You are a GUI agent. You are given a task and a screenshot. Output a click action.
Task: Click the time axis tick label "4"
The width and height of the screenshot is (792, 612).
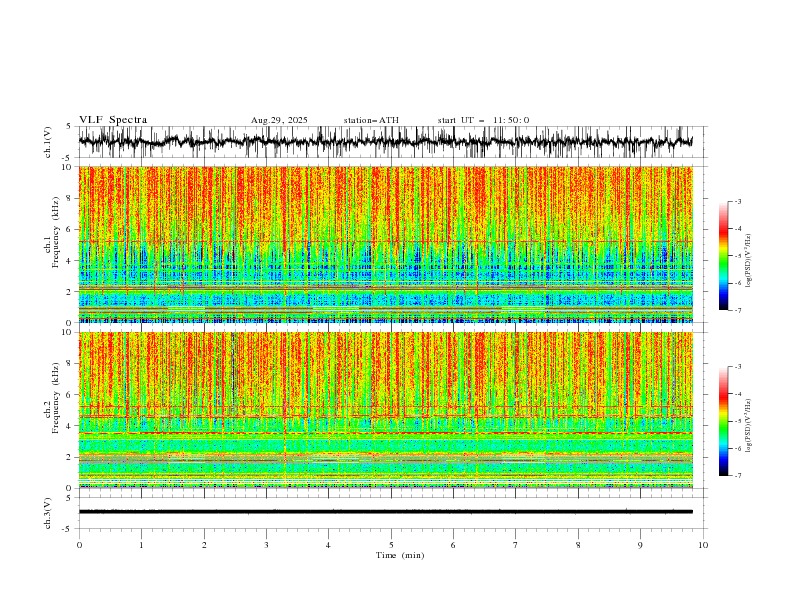click(328, 545)
